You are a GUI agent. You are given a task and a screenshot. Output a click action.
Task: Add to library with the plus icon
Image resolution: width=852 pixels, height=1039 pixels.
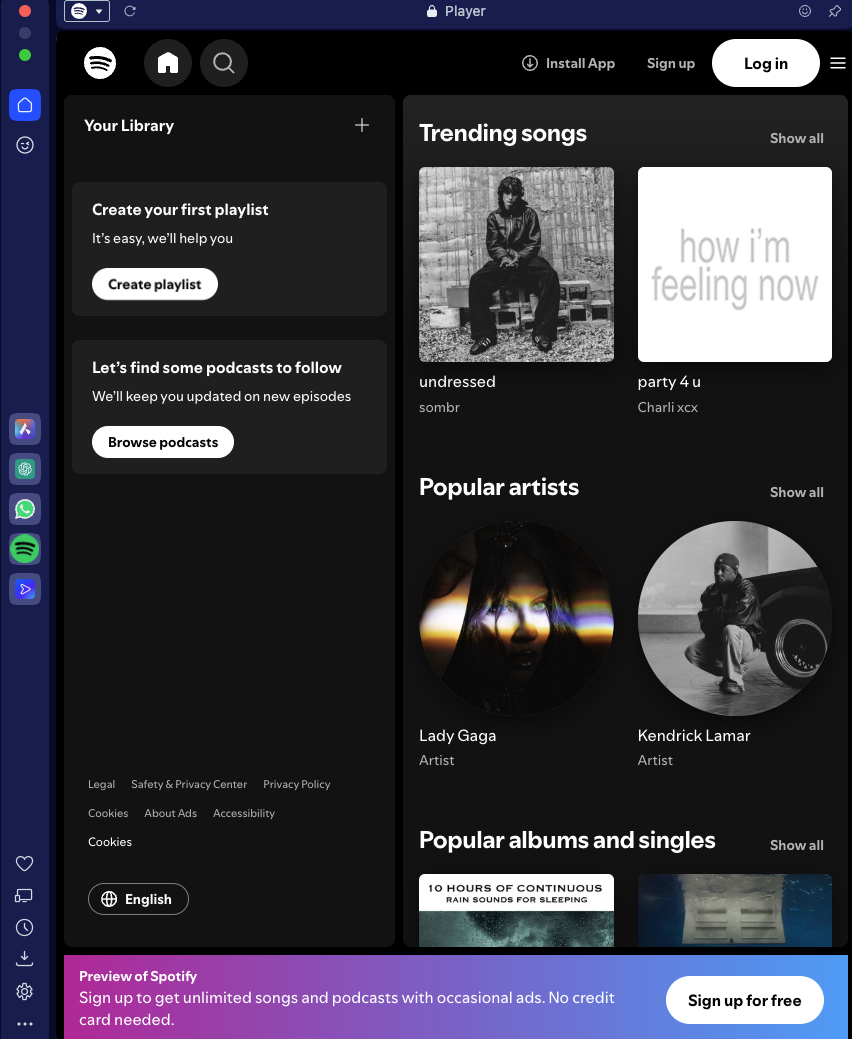click(x=362, y=125)
